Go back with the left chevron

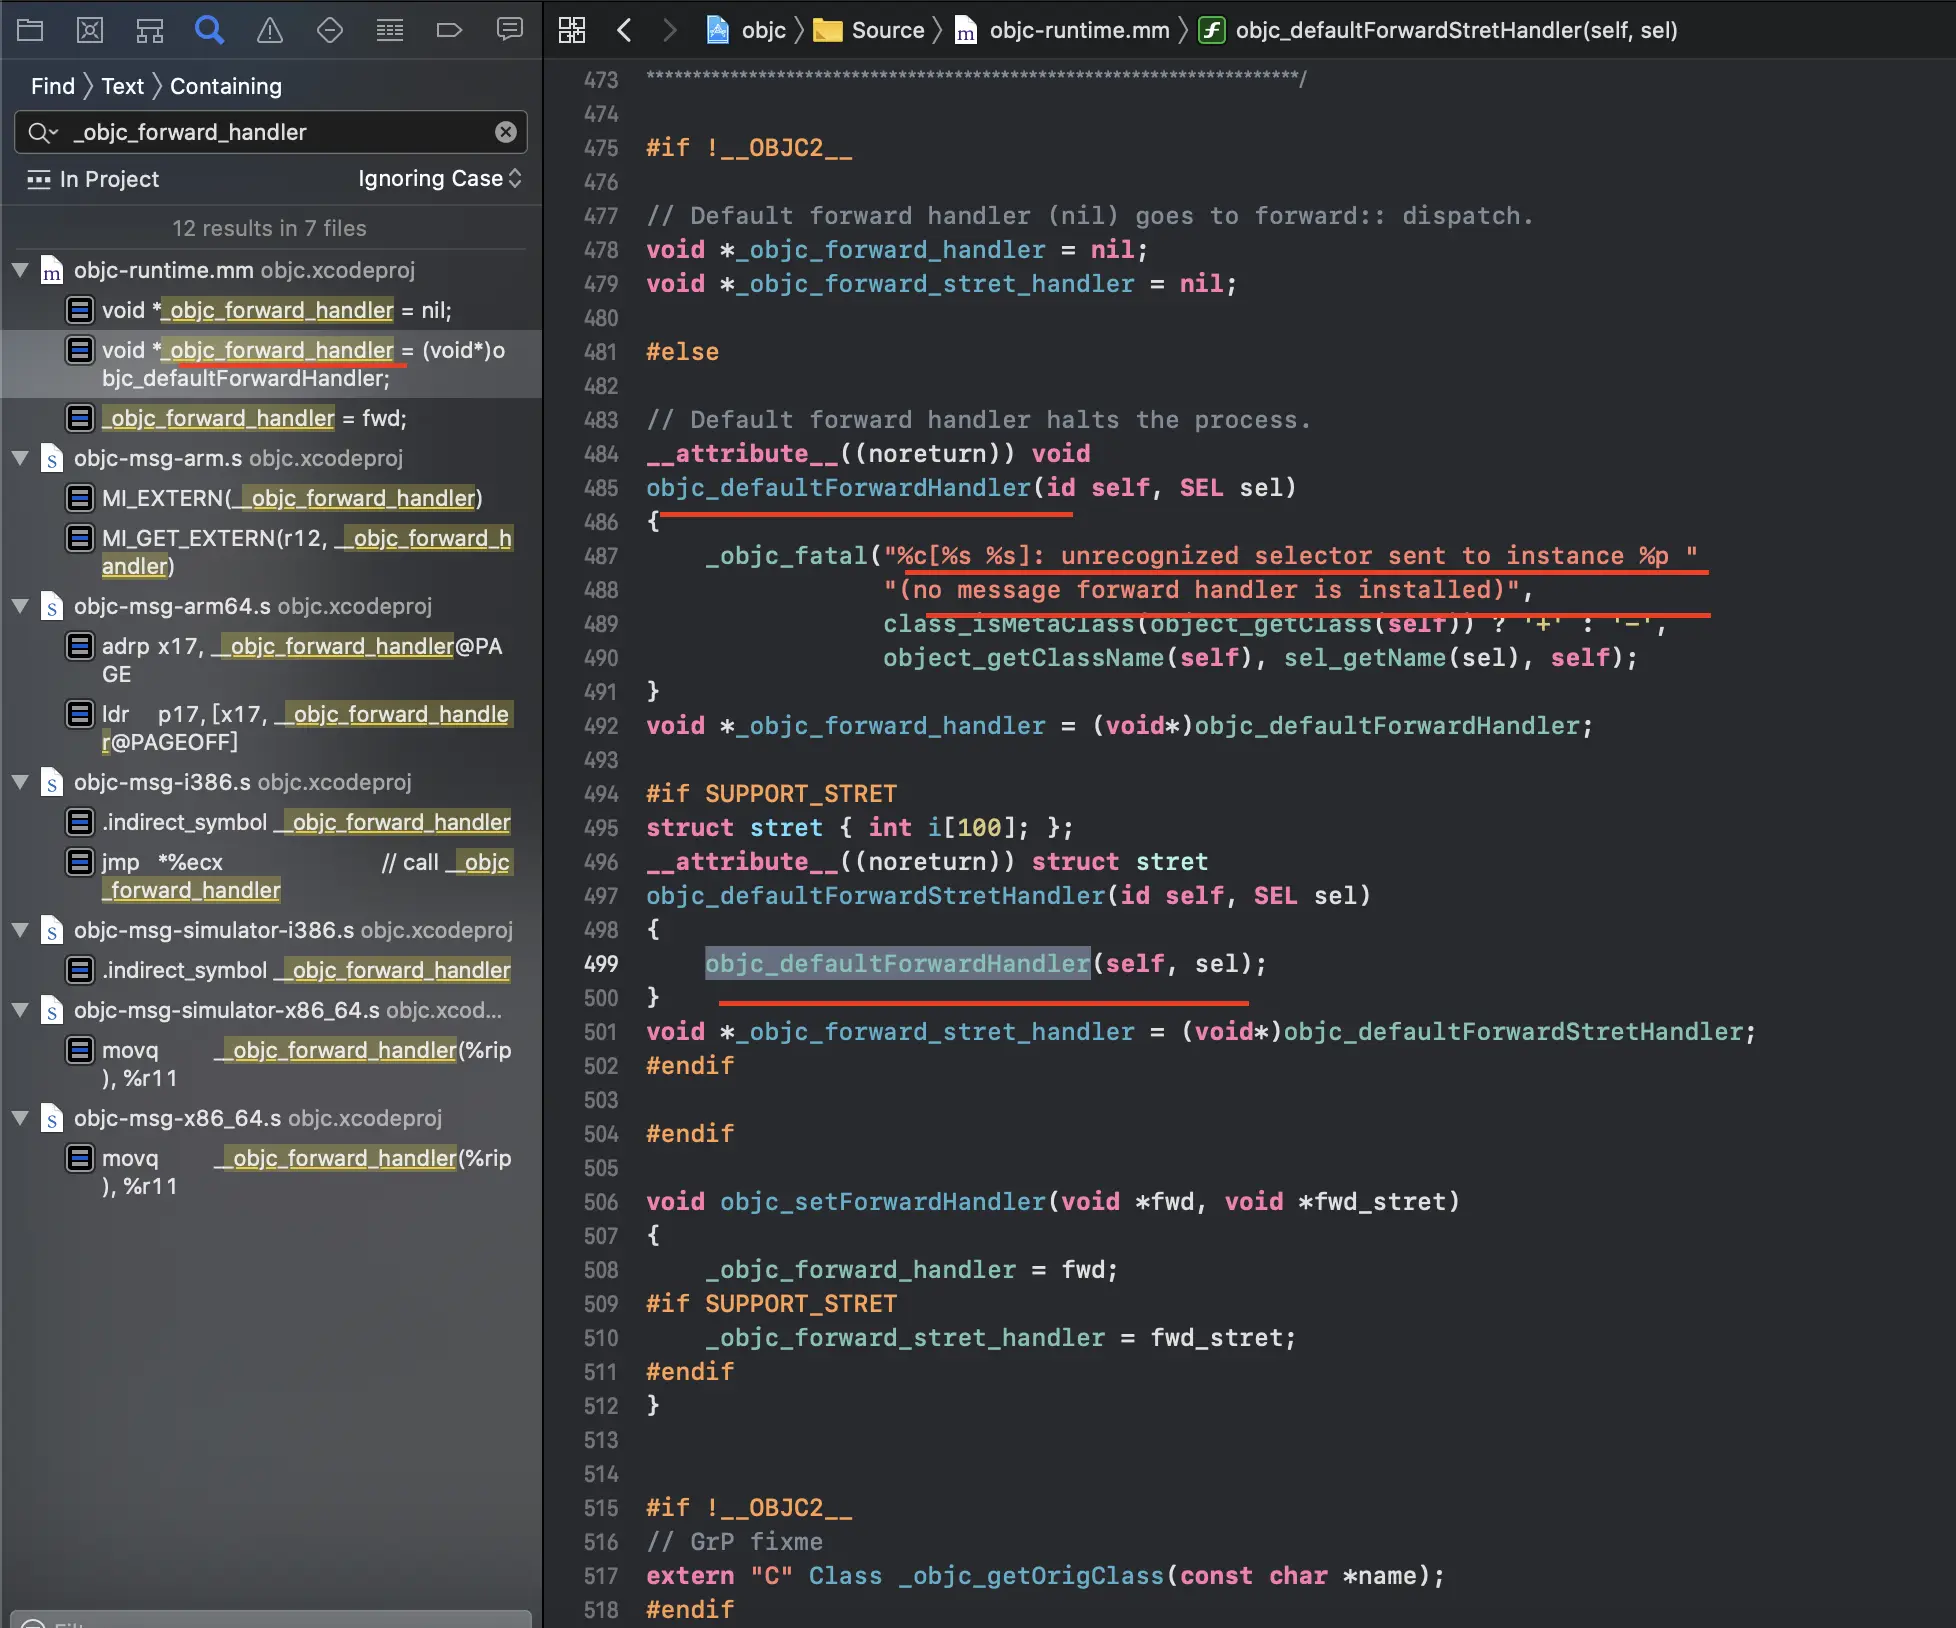click(x=624, y=30)
